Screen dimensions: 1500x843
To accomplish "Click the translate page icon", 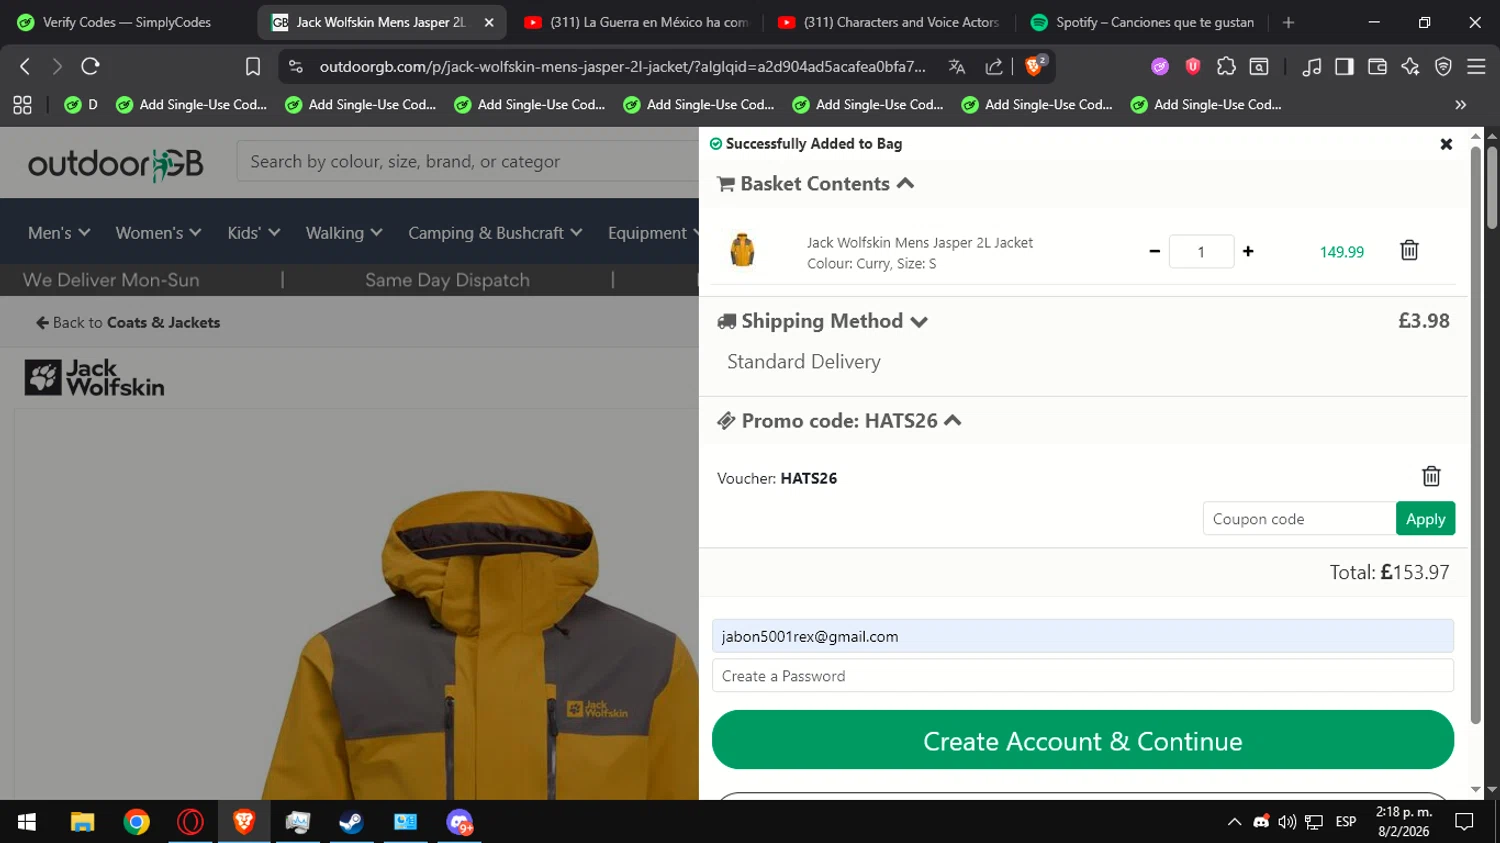I will pos(957,66).
